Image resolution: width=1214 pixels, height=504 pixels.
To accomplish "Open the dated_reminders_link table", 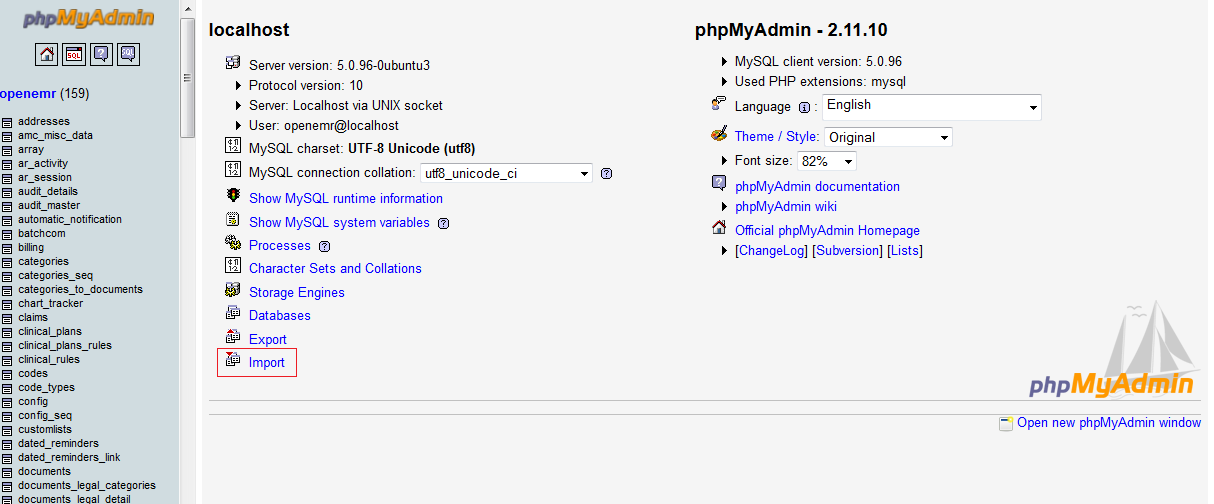I will click(x=69, y=457).
